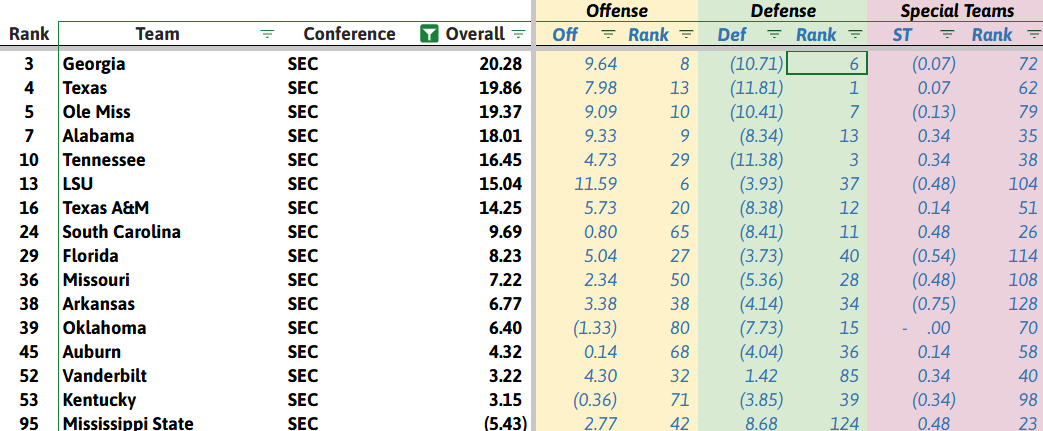Image resolution: width=1043 pixels, height=431 pixels.
Task: Select Oklahoma's special teams value .00
Action: 926,328
